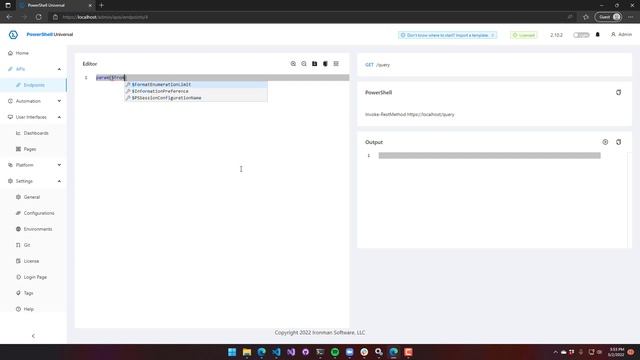Viewport: 640px width, 360px height.
Task: Click into editor line 1 code
Action: pyautogui.click(x=222, y=78)
